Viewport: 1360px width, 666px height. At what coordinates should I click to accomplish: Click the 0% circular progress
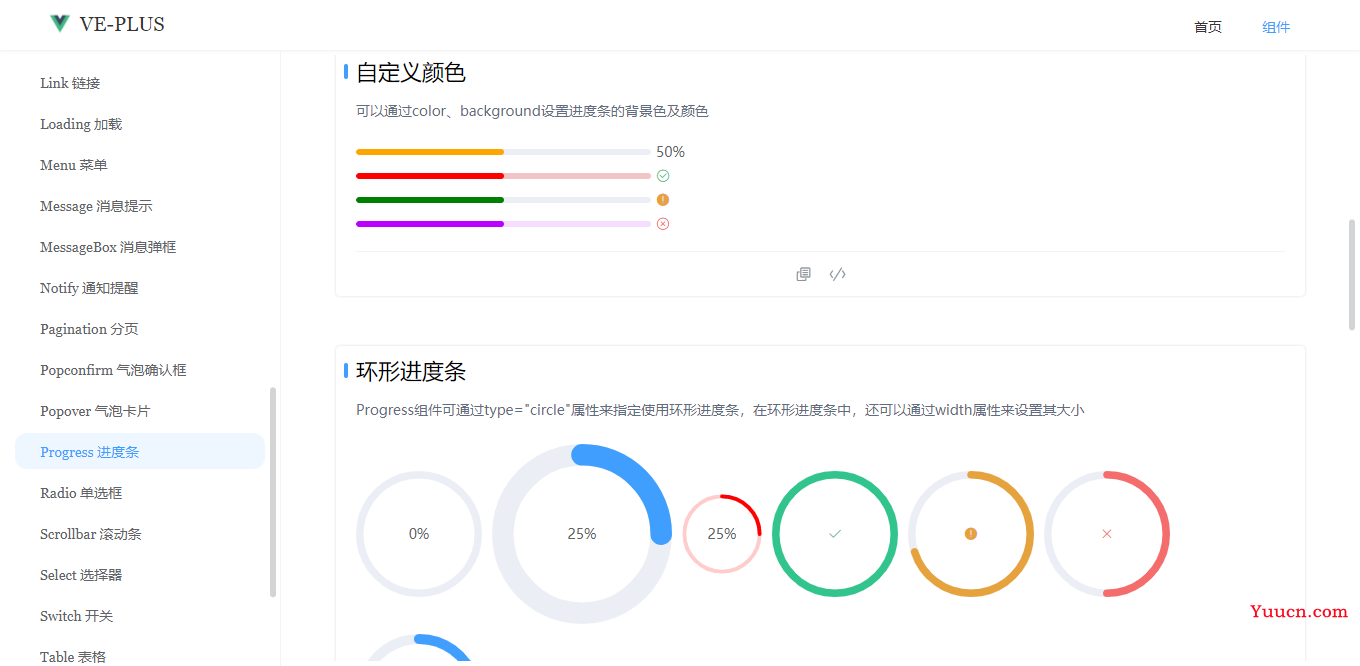coord(419,534)
